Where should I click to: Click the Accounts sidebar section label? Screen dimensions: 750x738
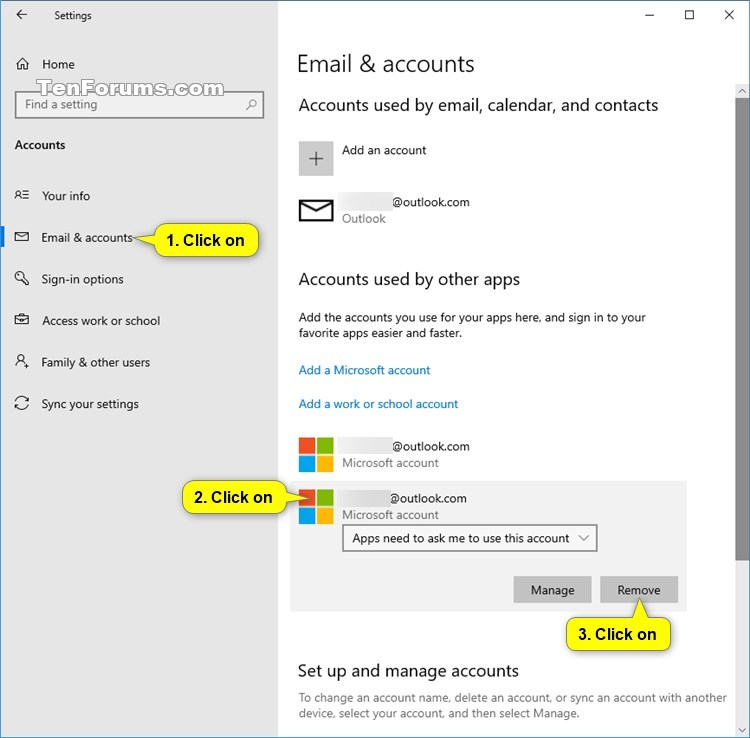coord(40,145)
